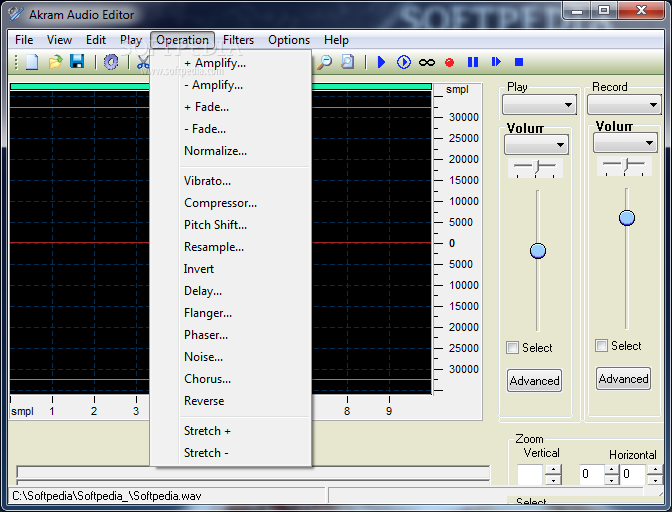This screenshot has height=512, width=672.
Task: Click the circled play selection icon
Action: pos(404,62)
